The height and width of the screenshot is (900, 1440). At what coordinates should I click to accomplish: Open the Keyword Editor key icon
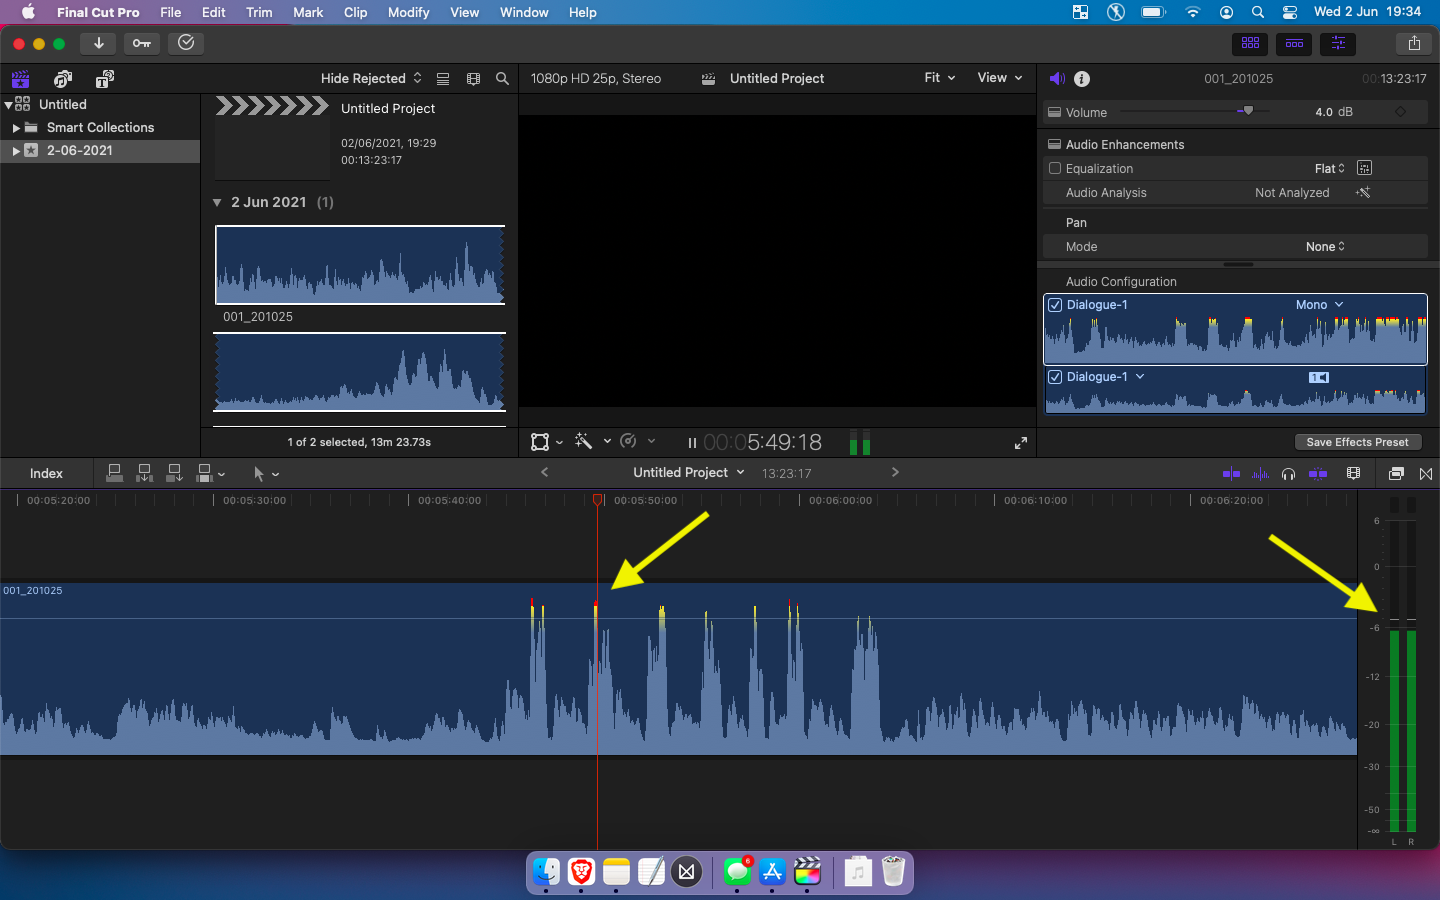pyautogui.click(x=142, y=43)
